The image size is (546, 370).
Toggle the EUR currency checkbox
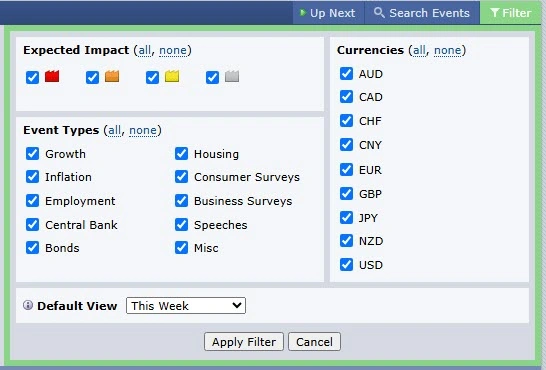(346, 170)
